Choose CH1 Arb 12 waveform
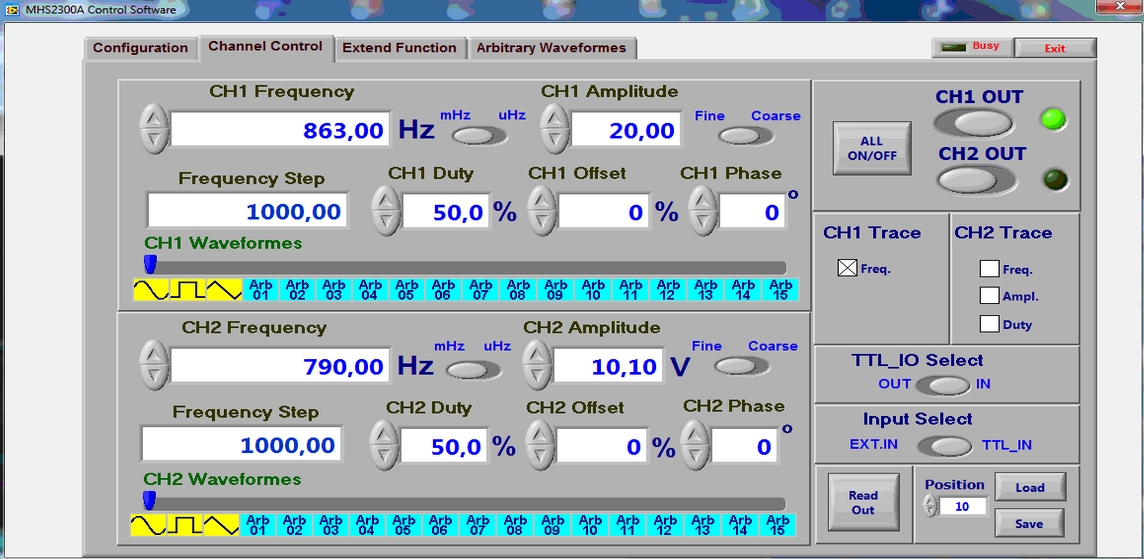The height and width of the screenshot is (559, 1144). (x=666, y=290)
